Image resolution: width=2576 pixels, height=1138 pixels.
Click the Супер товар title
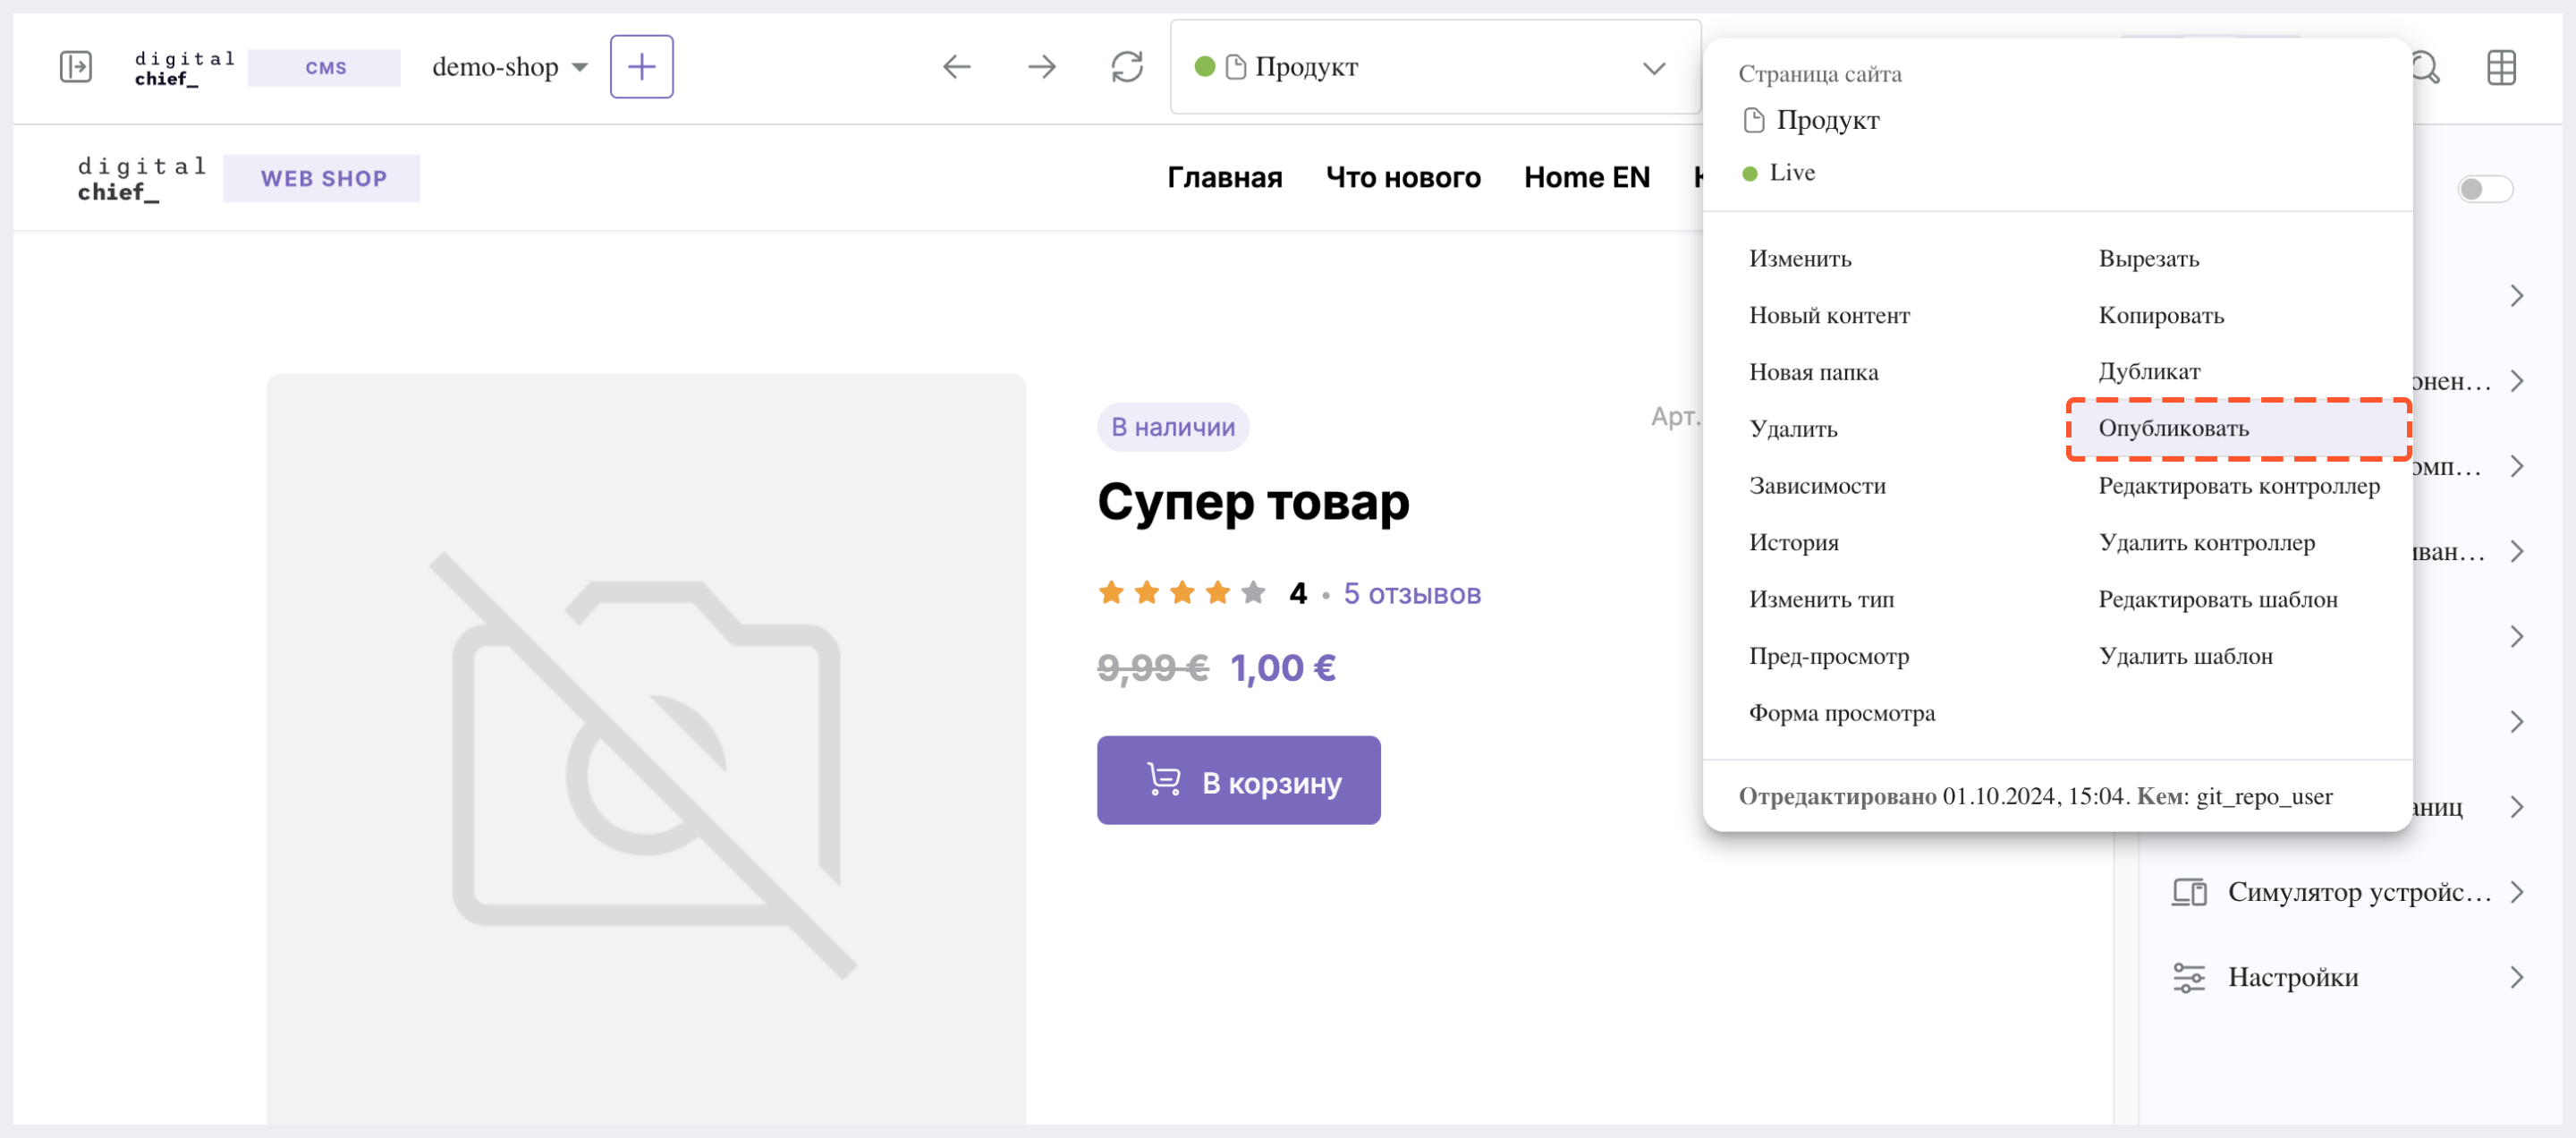point(1253,501)
